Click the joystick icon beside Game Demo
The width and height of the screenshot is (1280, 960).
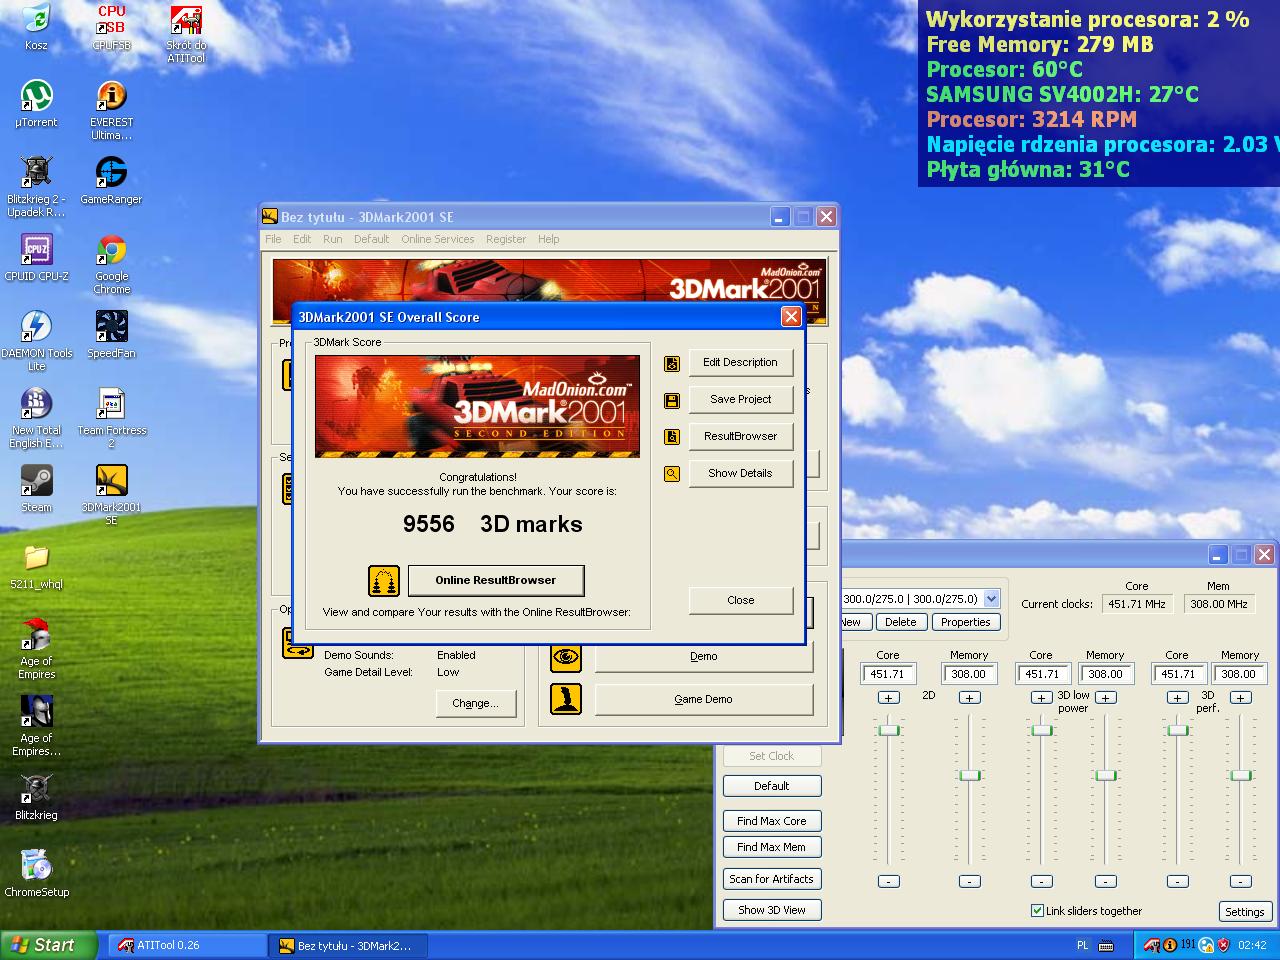(x=566, y=699)
